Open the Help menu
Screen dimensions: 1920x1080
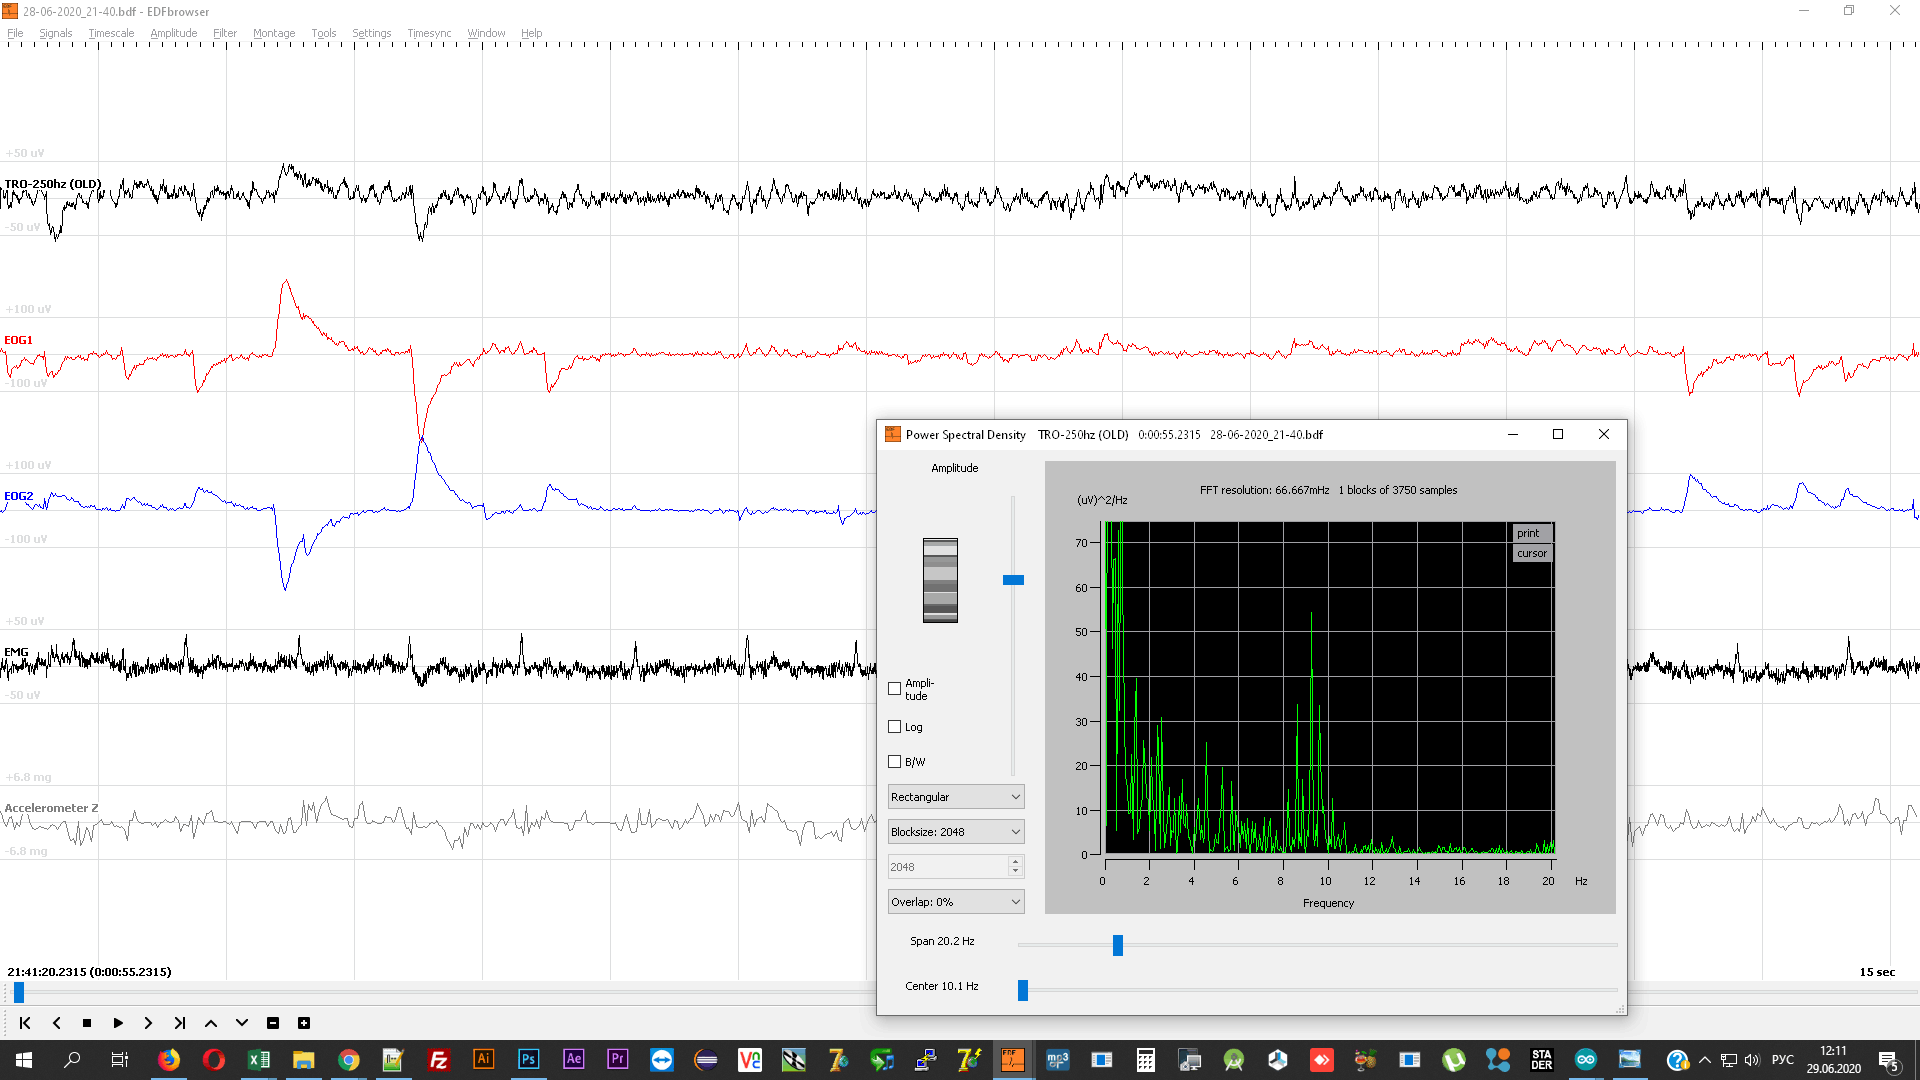(x=531, y=33)
